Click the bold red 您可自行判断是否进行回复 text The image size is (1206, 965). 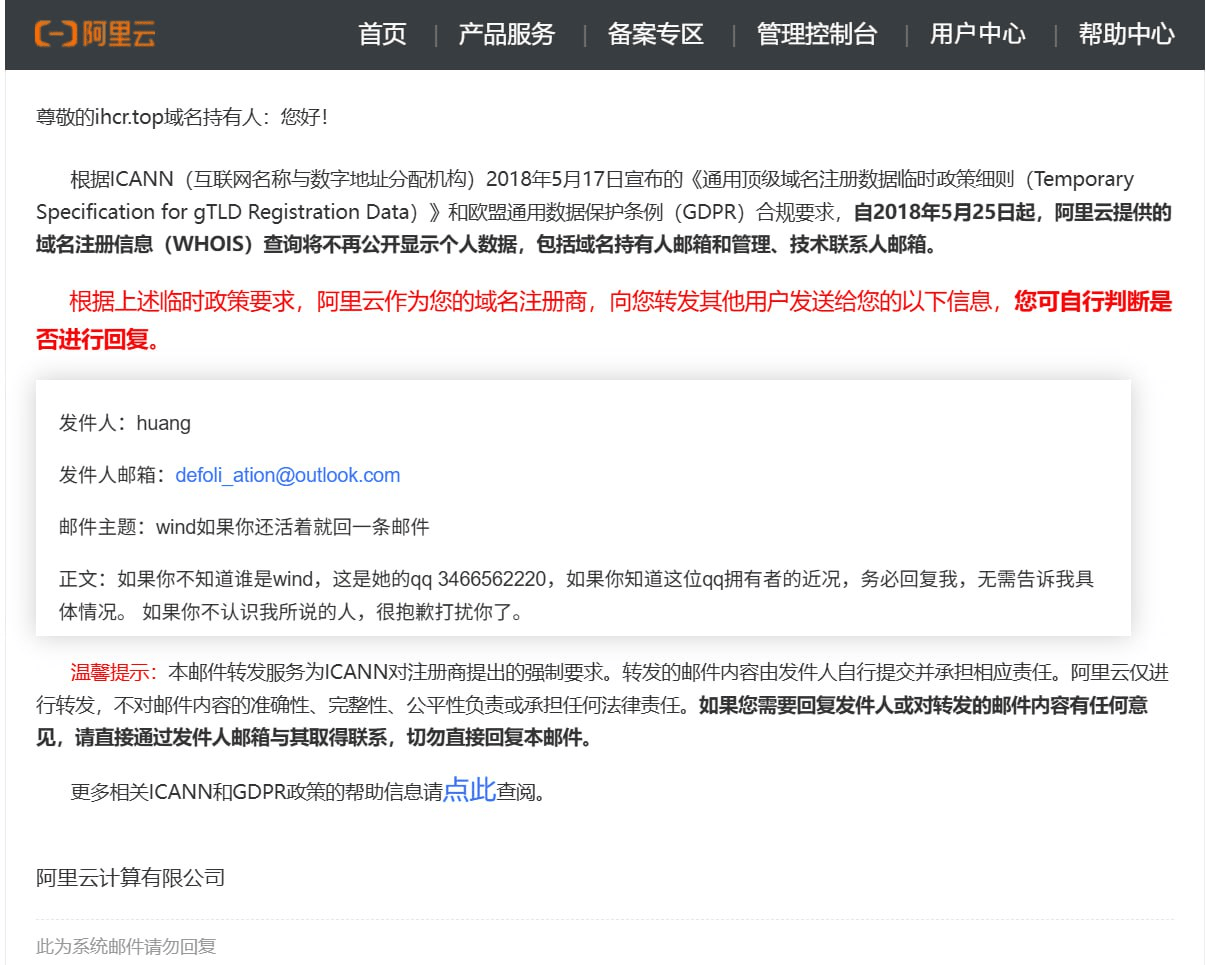pos(1092,302)
